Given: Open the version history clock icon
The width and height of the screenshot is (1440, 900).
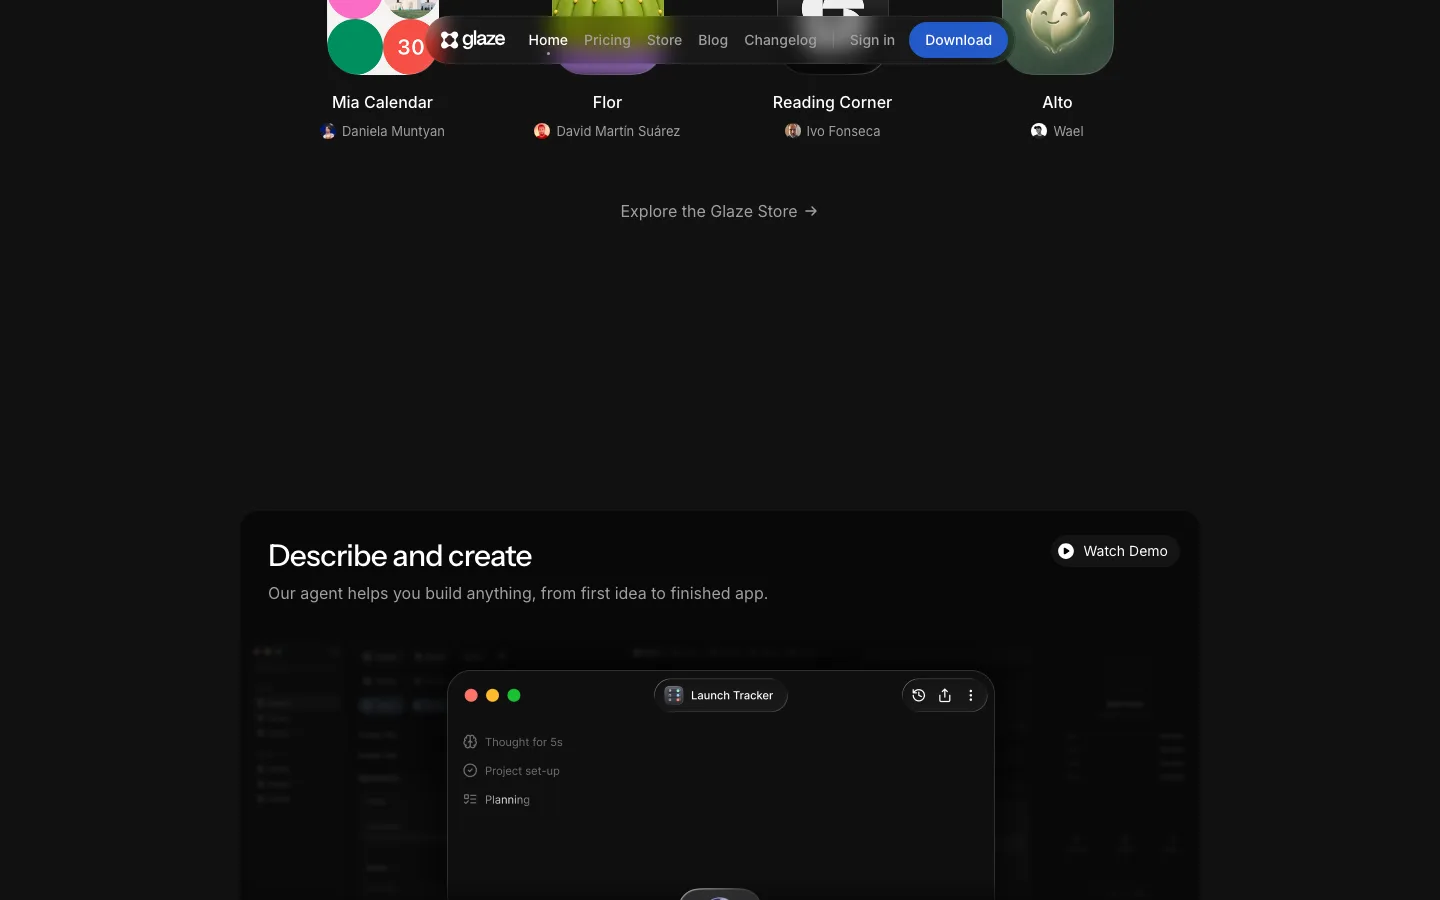Looking at the screenshot, I should point(919,695).
